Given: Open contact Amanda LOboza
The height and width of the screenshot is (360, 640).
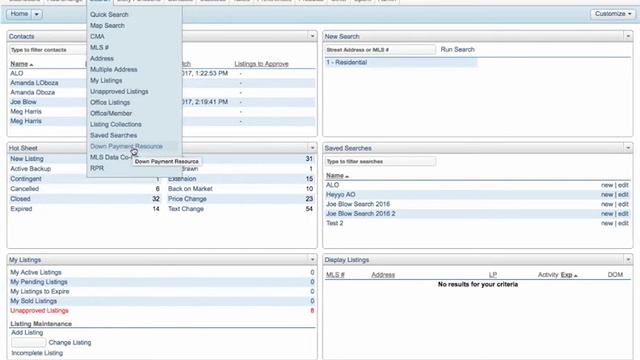Looking at the screenshot, I should [x=34, y=83].
